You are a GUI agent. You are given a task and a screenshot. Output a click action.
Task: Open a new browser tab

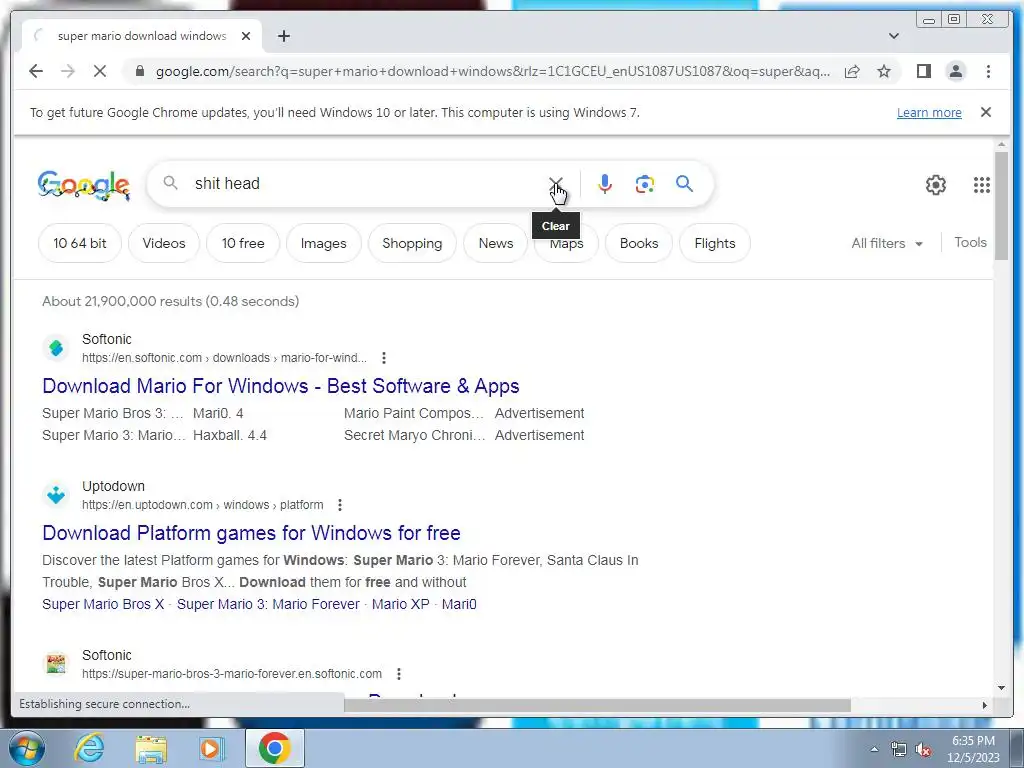(283, 36)
